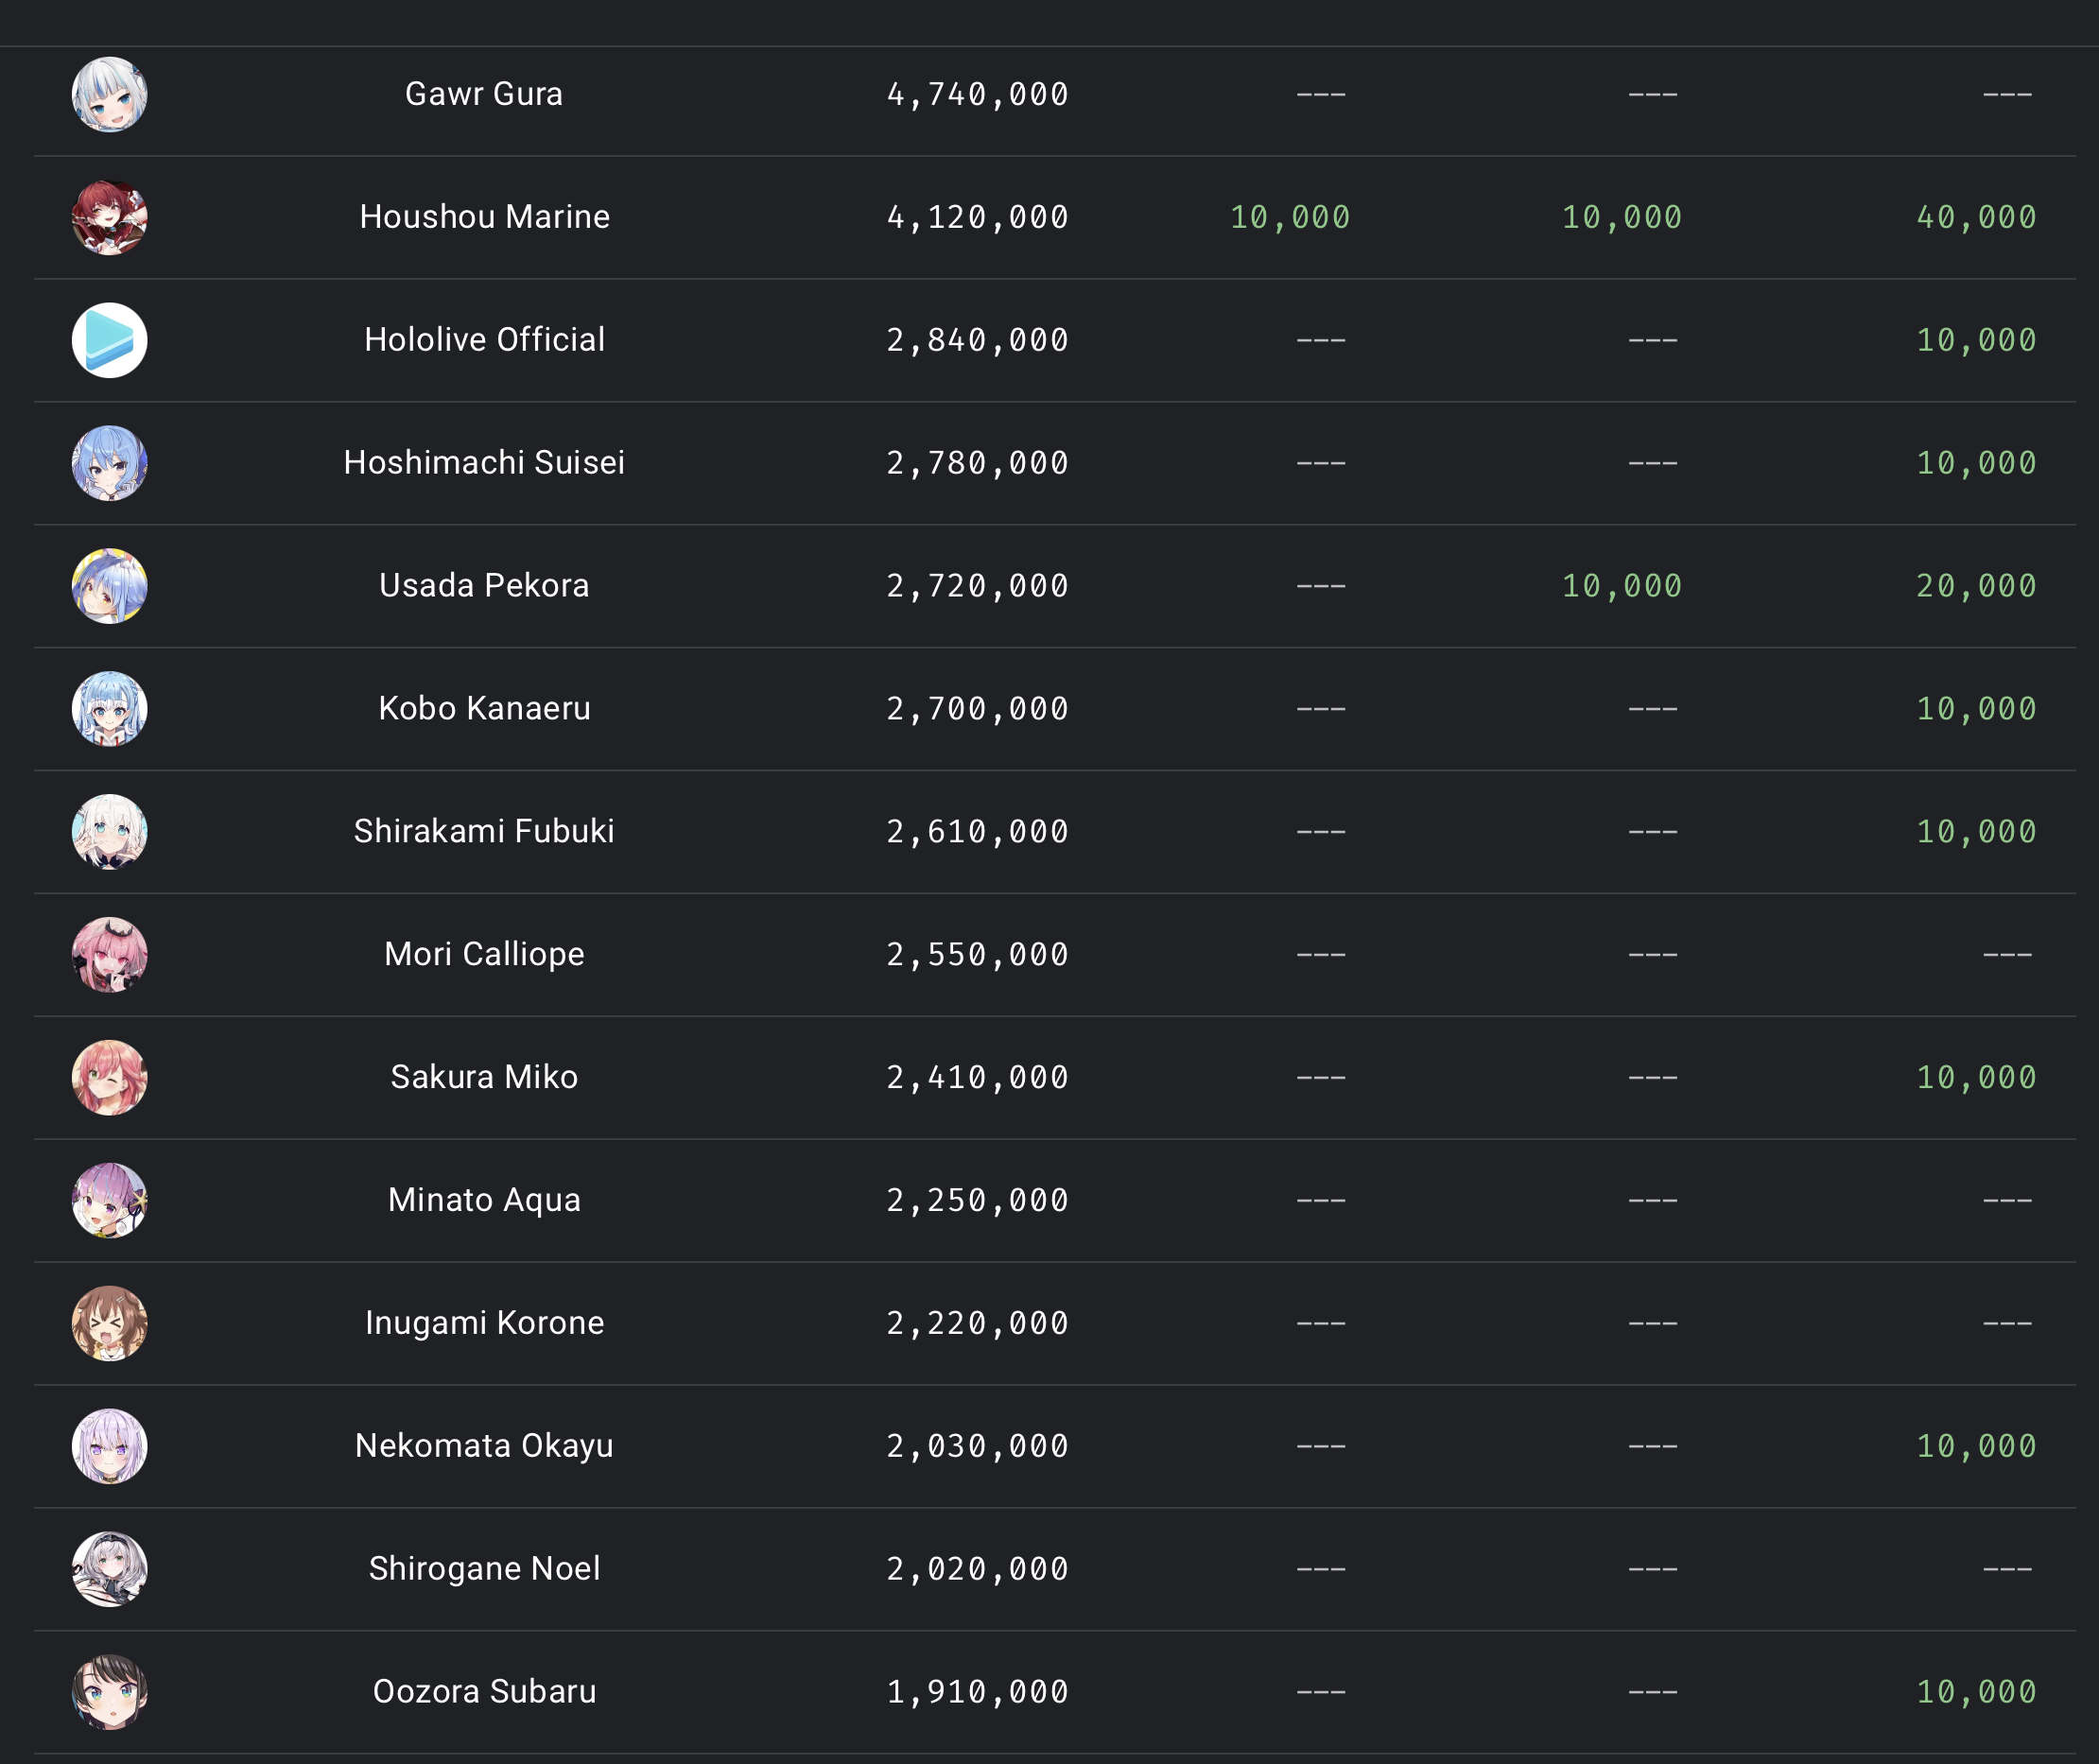Open the Shirogane Noel channel link
Image resolution: width=2099 pixels, height=1764 pixels.
pyautogui.click(x=484, y=1568)
